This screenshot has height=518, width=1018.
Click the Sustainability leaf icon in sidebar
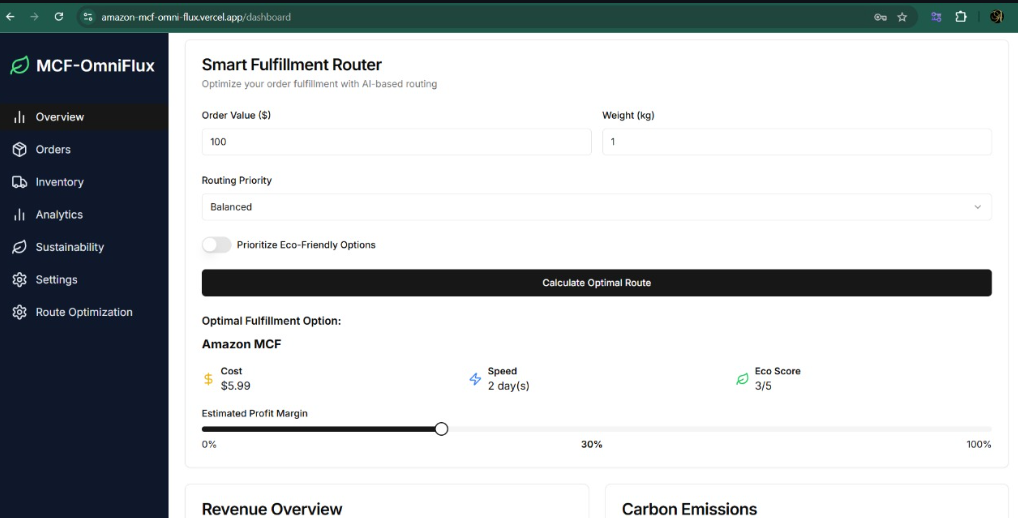(x=19, y=247)
